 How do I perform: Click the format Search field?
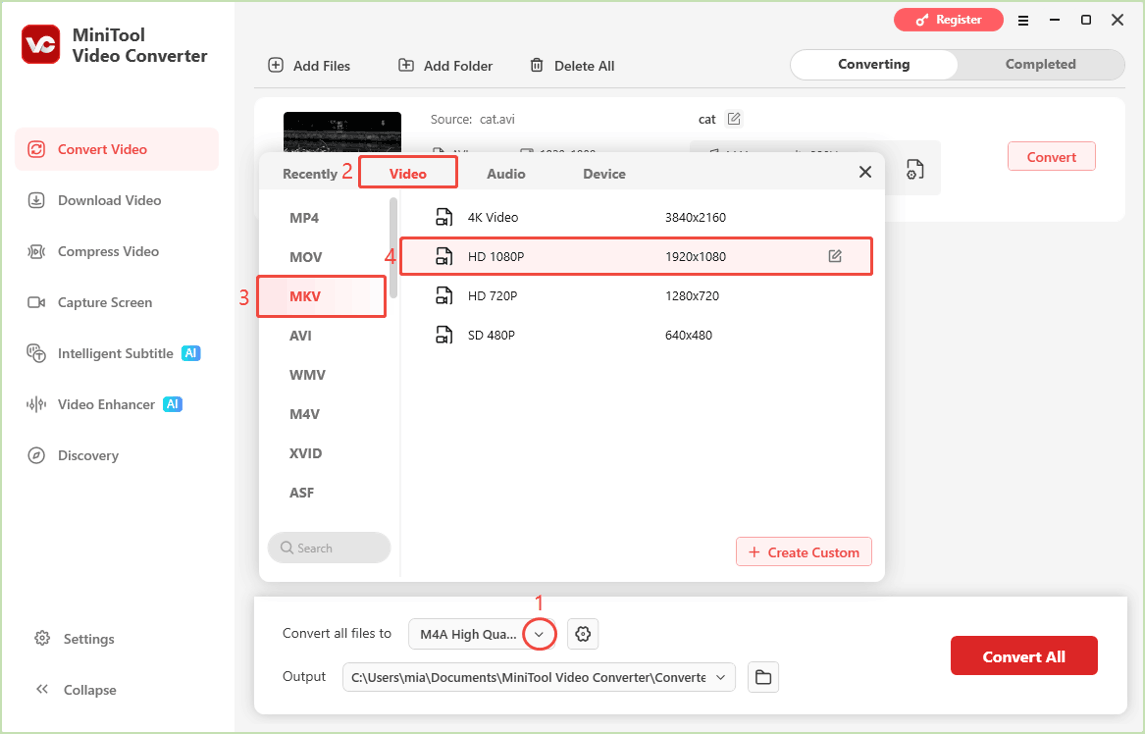pyautogui.click(x=329, y=548)
